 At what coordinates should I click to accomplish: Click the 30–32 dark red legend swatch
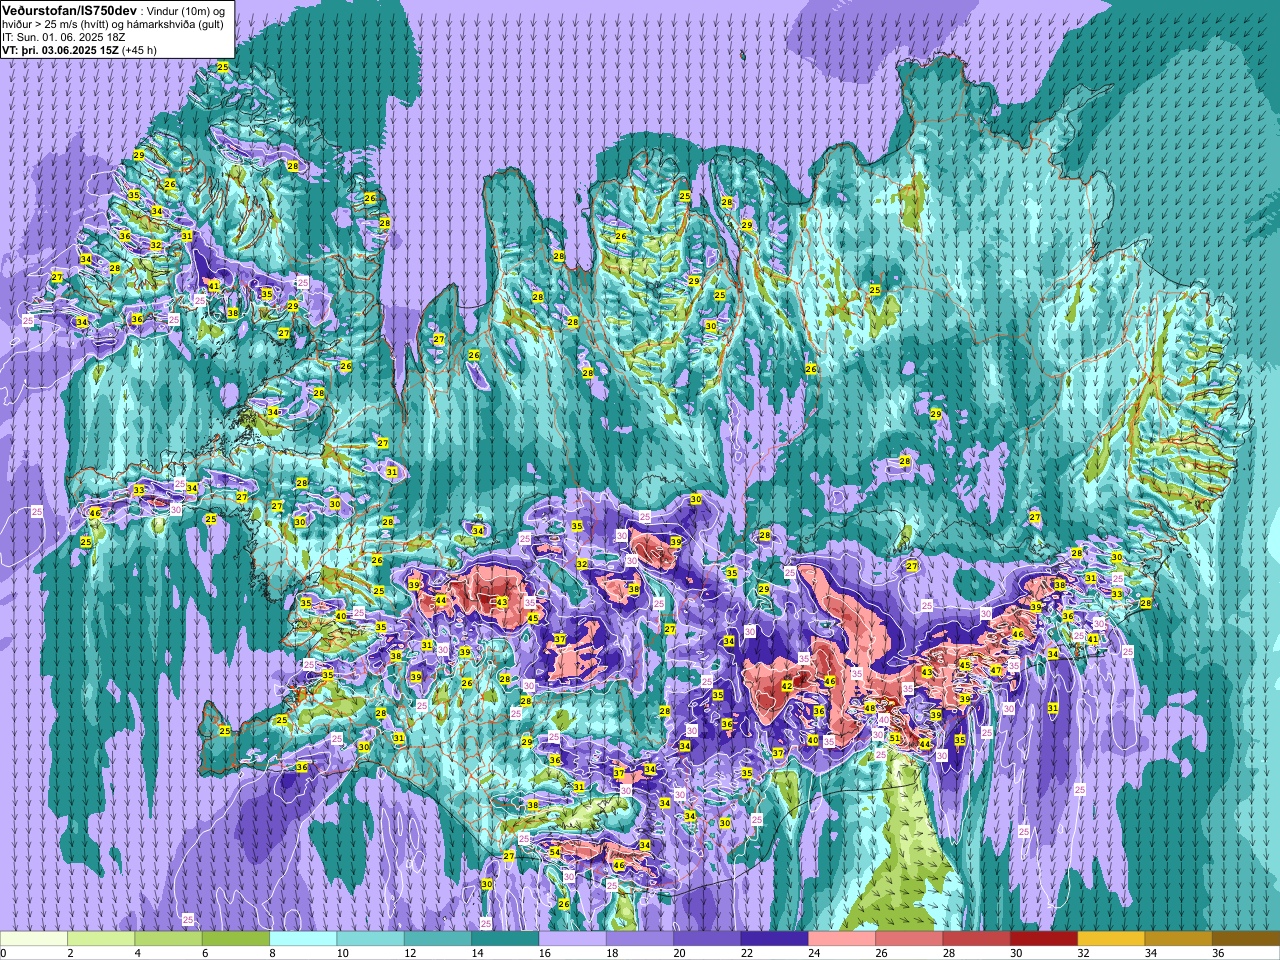tap(1043, 939)
